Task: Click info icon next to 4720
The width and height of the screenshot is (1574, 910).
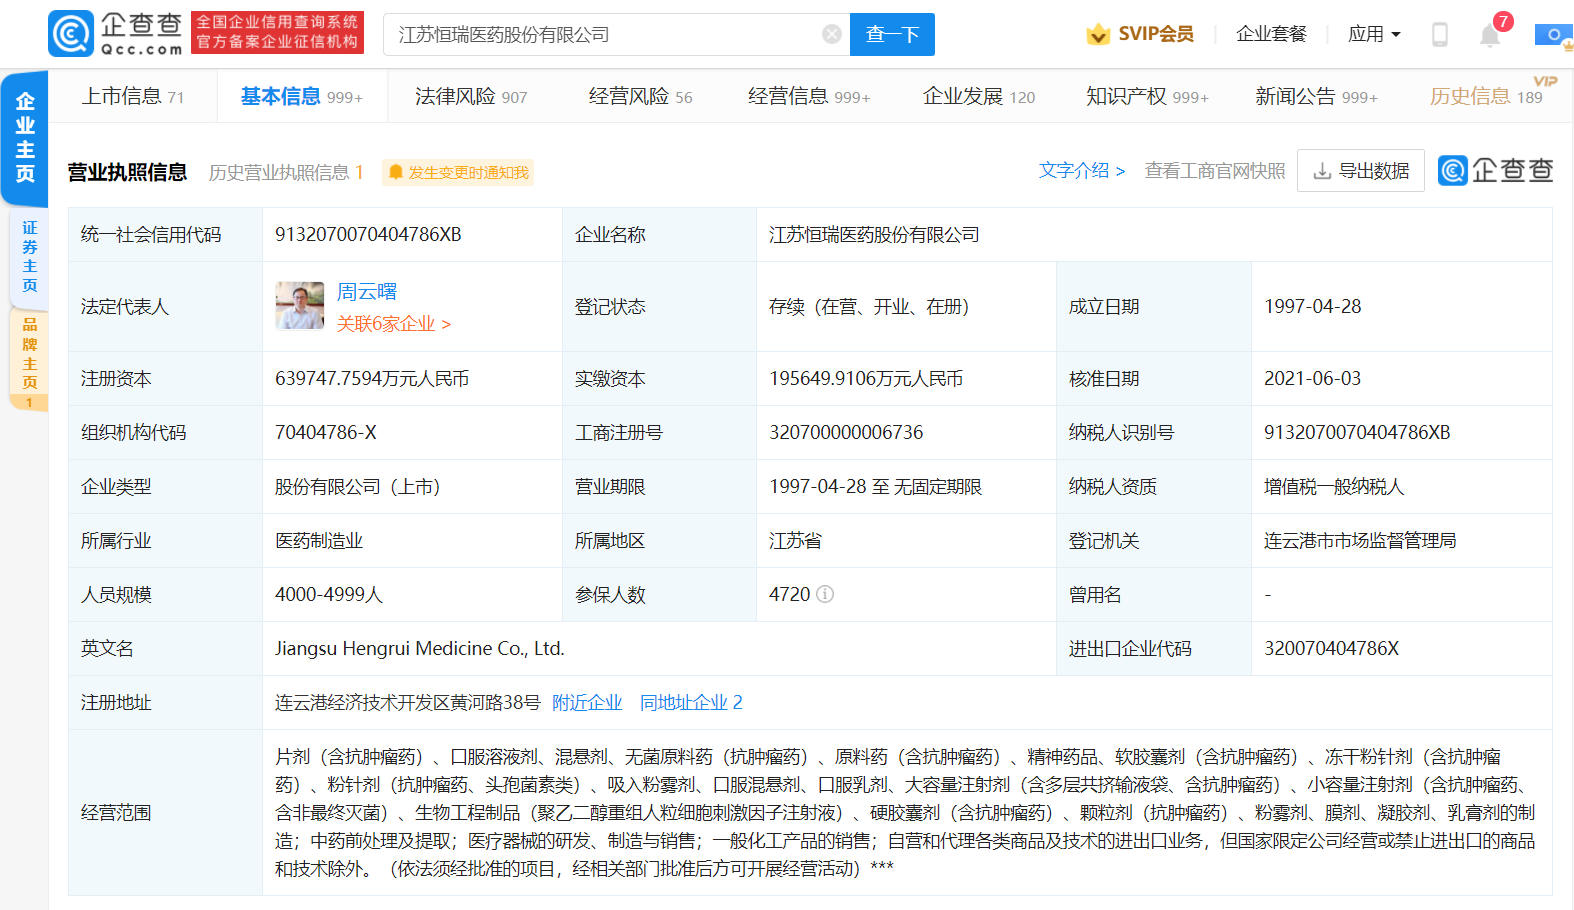Action: (825, 595)
